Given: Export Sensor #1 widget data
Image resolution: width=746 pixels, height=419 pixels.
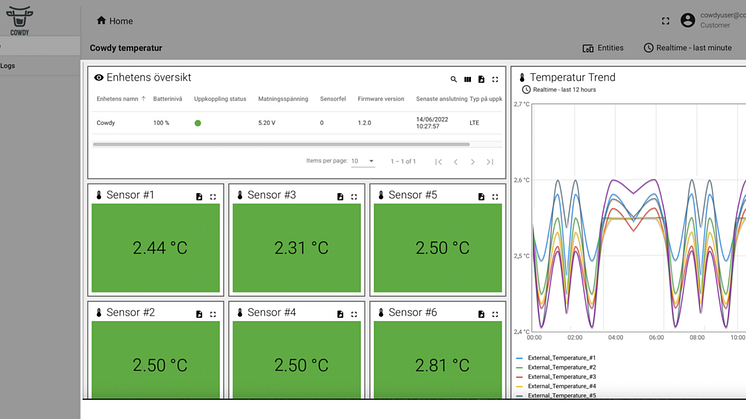Looking at the screenshot, I should (199, 197).
